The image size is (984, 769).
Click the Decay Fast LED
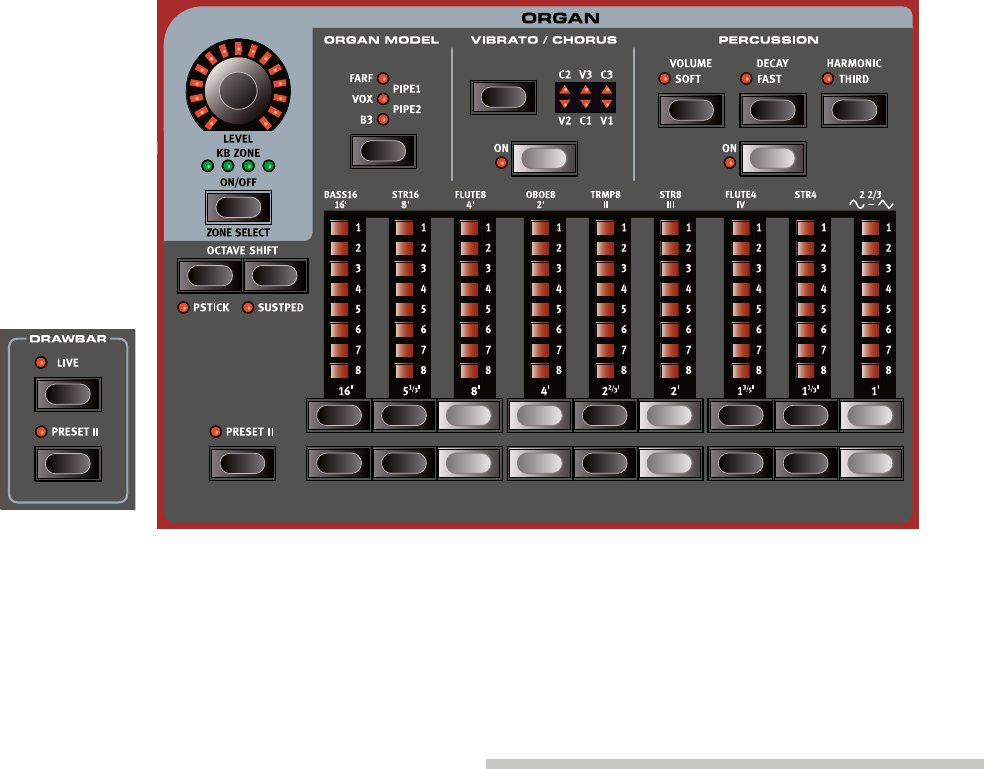(746, 78)
